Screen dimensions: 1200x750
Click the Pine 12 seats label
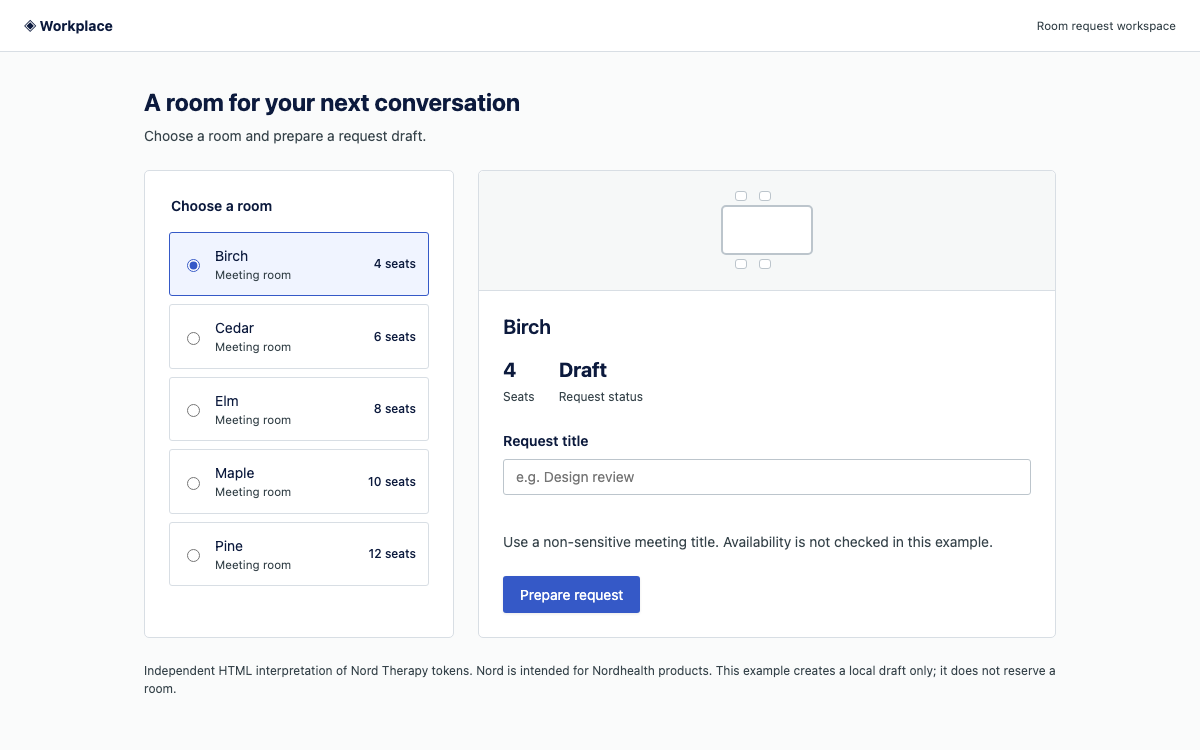392,554
